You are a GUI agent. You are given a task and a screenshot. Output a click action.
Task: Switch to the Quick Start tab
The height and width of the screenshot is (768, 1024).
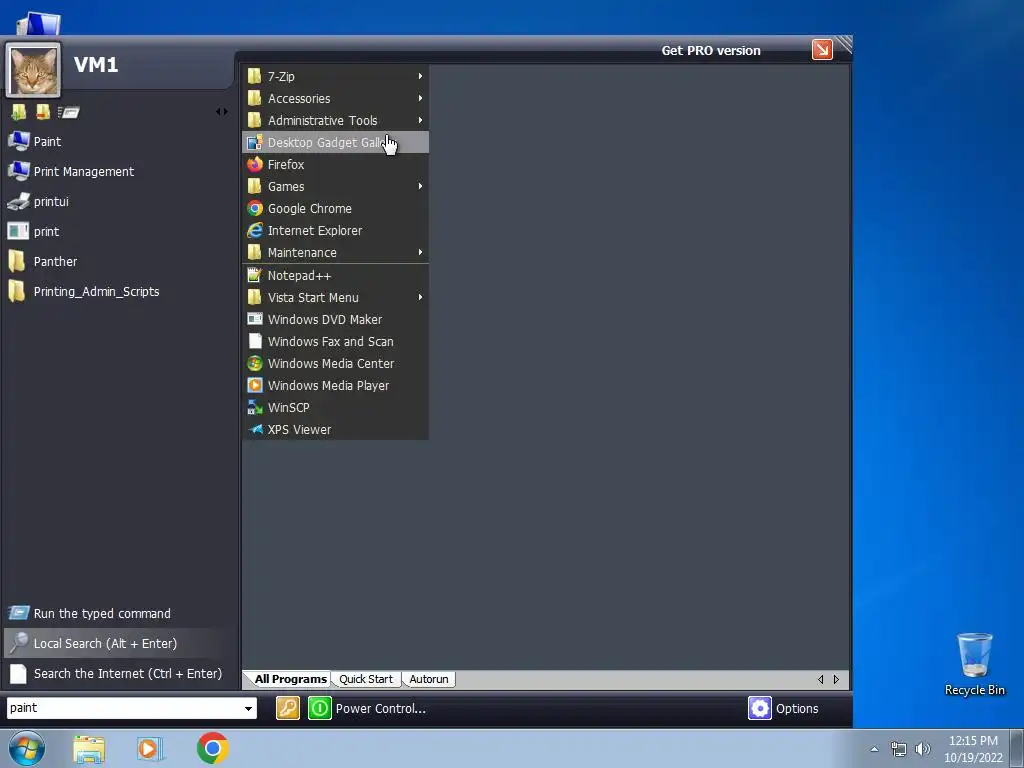[366, 679]
